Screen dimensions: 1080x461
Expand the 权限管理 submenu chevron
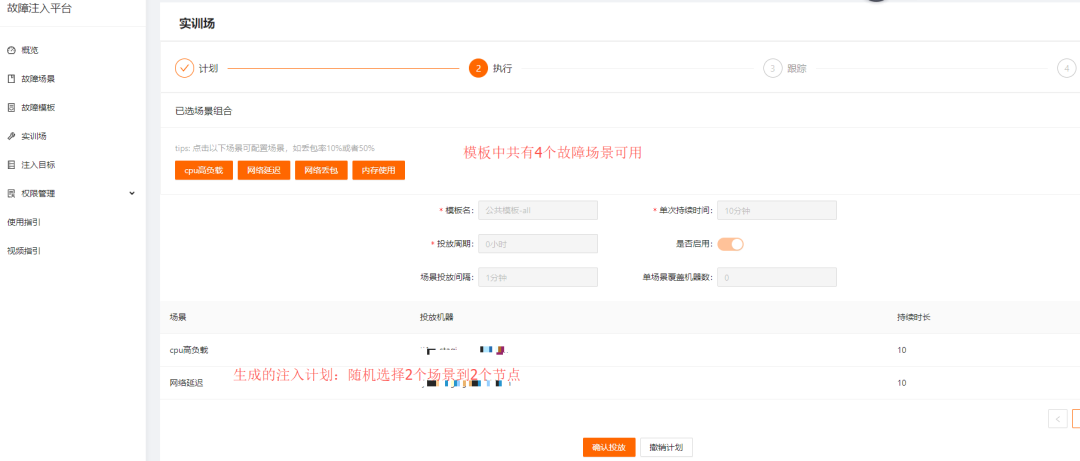[x=132, y=193]
